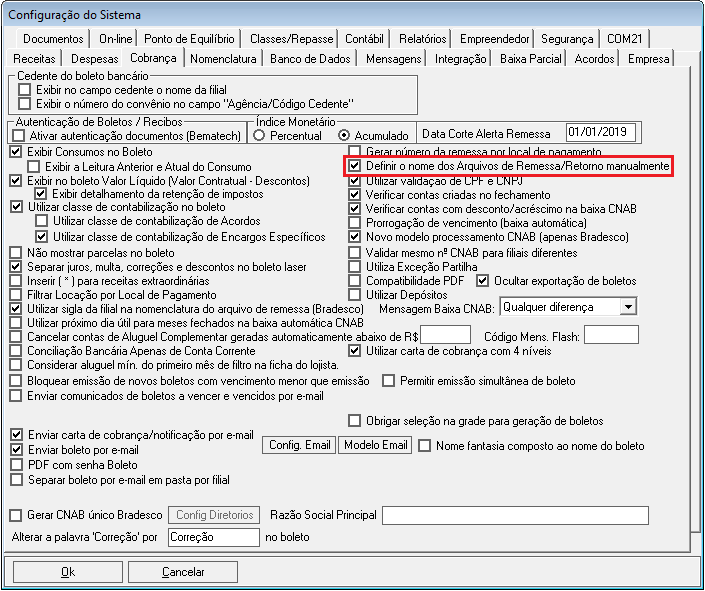Check 'Obrigar seleção na grade para geração de boletos'

point(355,421)
